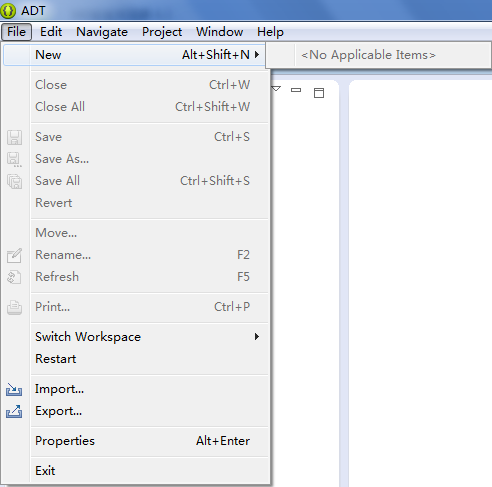Open the Help menu
The height and width of the screenshot is (487, 492).
tap(270, 32)
